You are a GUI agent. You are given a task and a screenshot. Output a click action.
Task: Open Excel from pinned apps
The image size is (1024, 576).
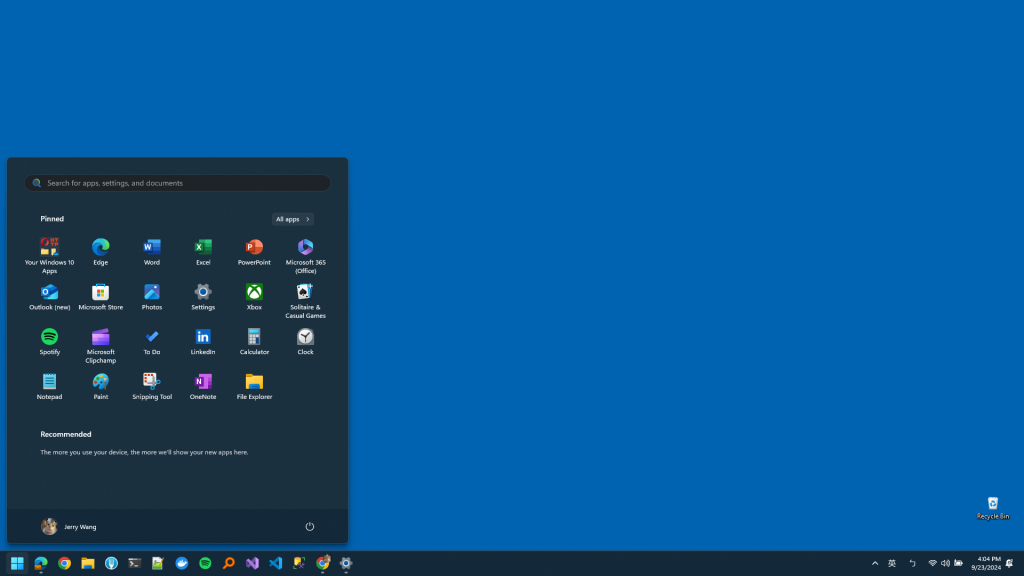tap(203, 251)
